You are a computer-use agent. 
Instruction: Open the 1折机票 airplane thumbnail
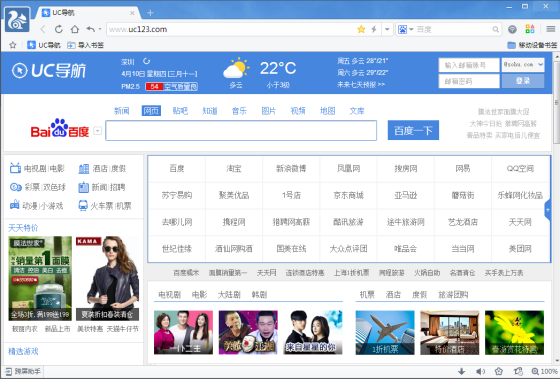click(385, 332)
